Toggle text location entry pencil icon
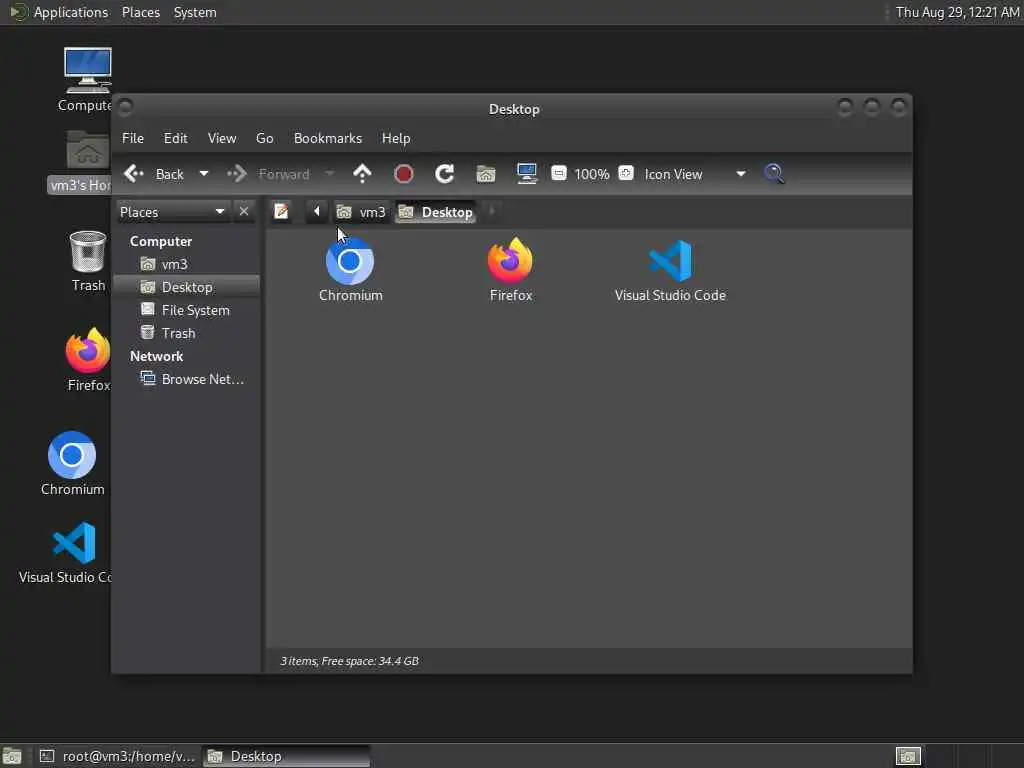Screen dimensions: 1024x768 (x=281, y=212)
